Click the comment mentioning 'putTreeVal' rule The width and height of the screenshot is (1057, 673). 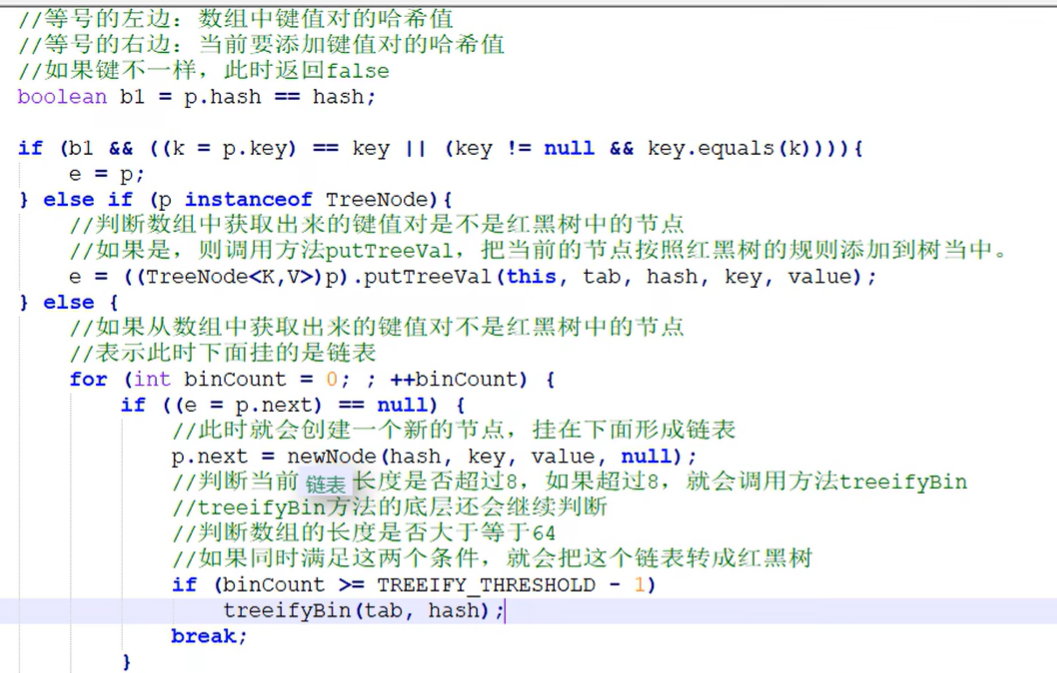click(x=538, y=251)
